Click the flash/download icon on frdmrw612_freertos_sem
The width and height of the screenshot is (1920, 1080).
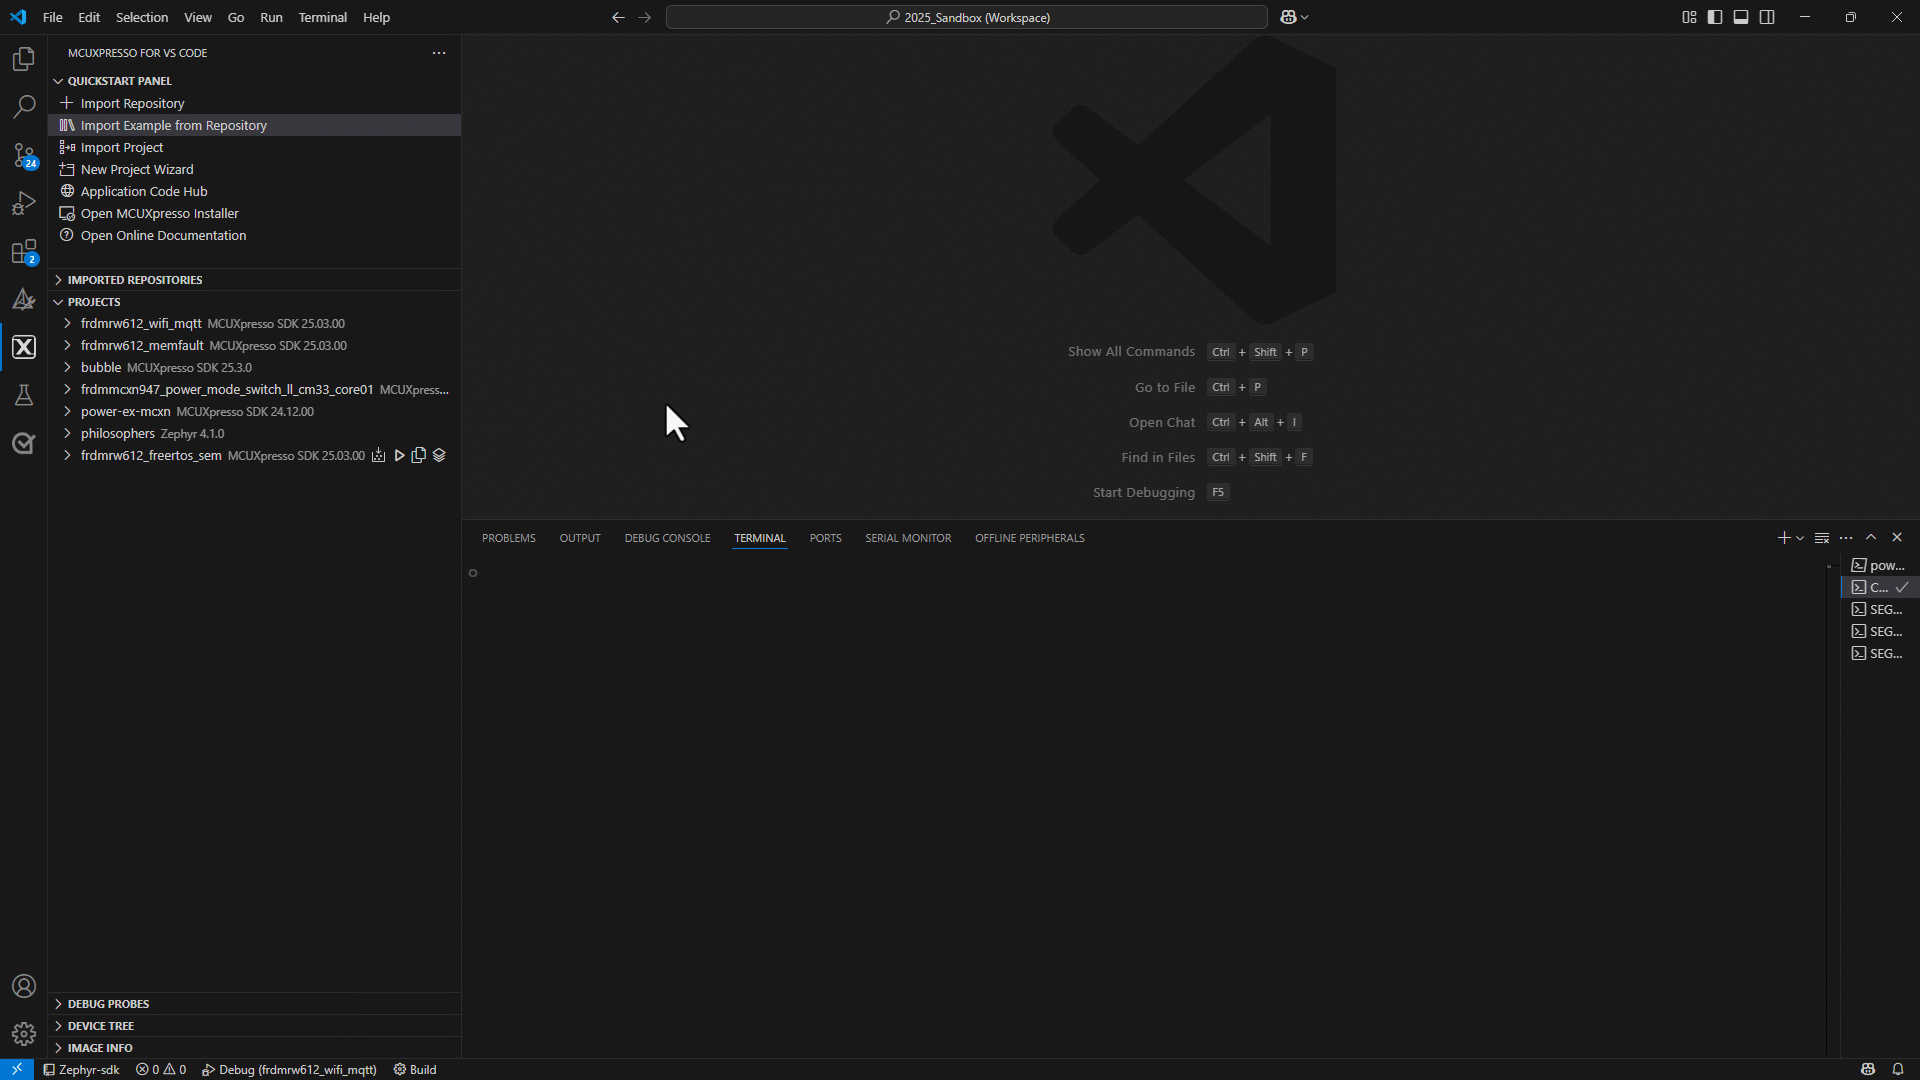(378, 456)
